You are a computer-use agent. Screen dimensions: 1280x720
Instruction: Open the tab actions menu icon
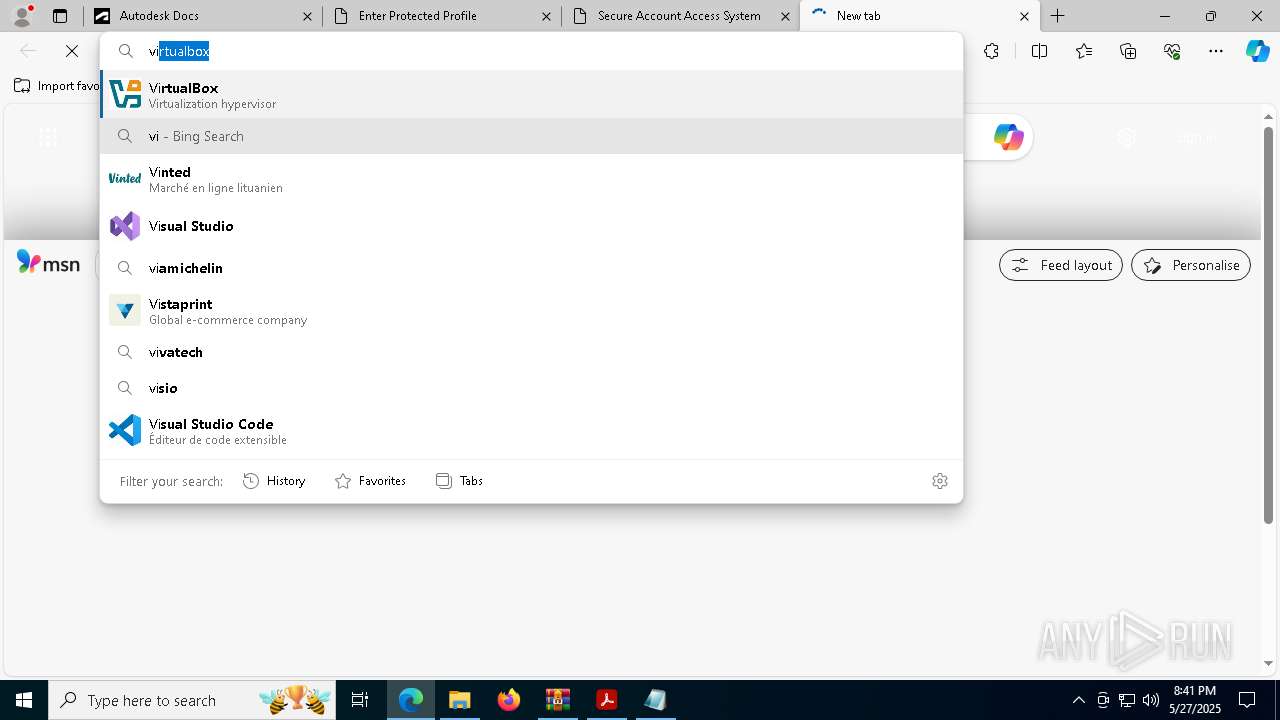point(60,16)
